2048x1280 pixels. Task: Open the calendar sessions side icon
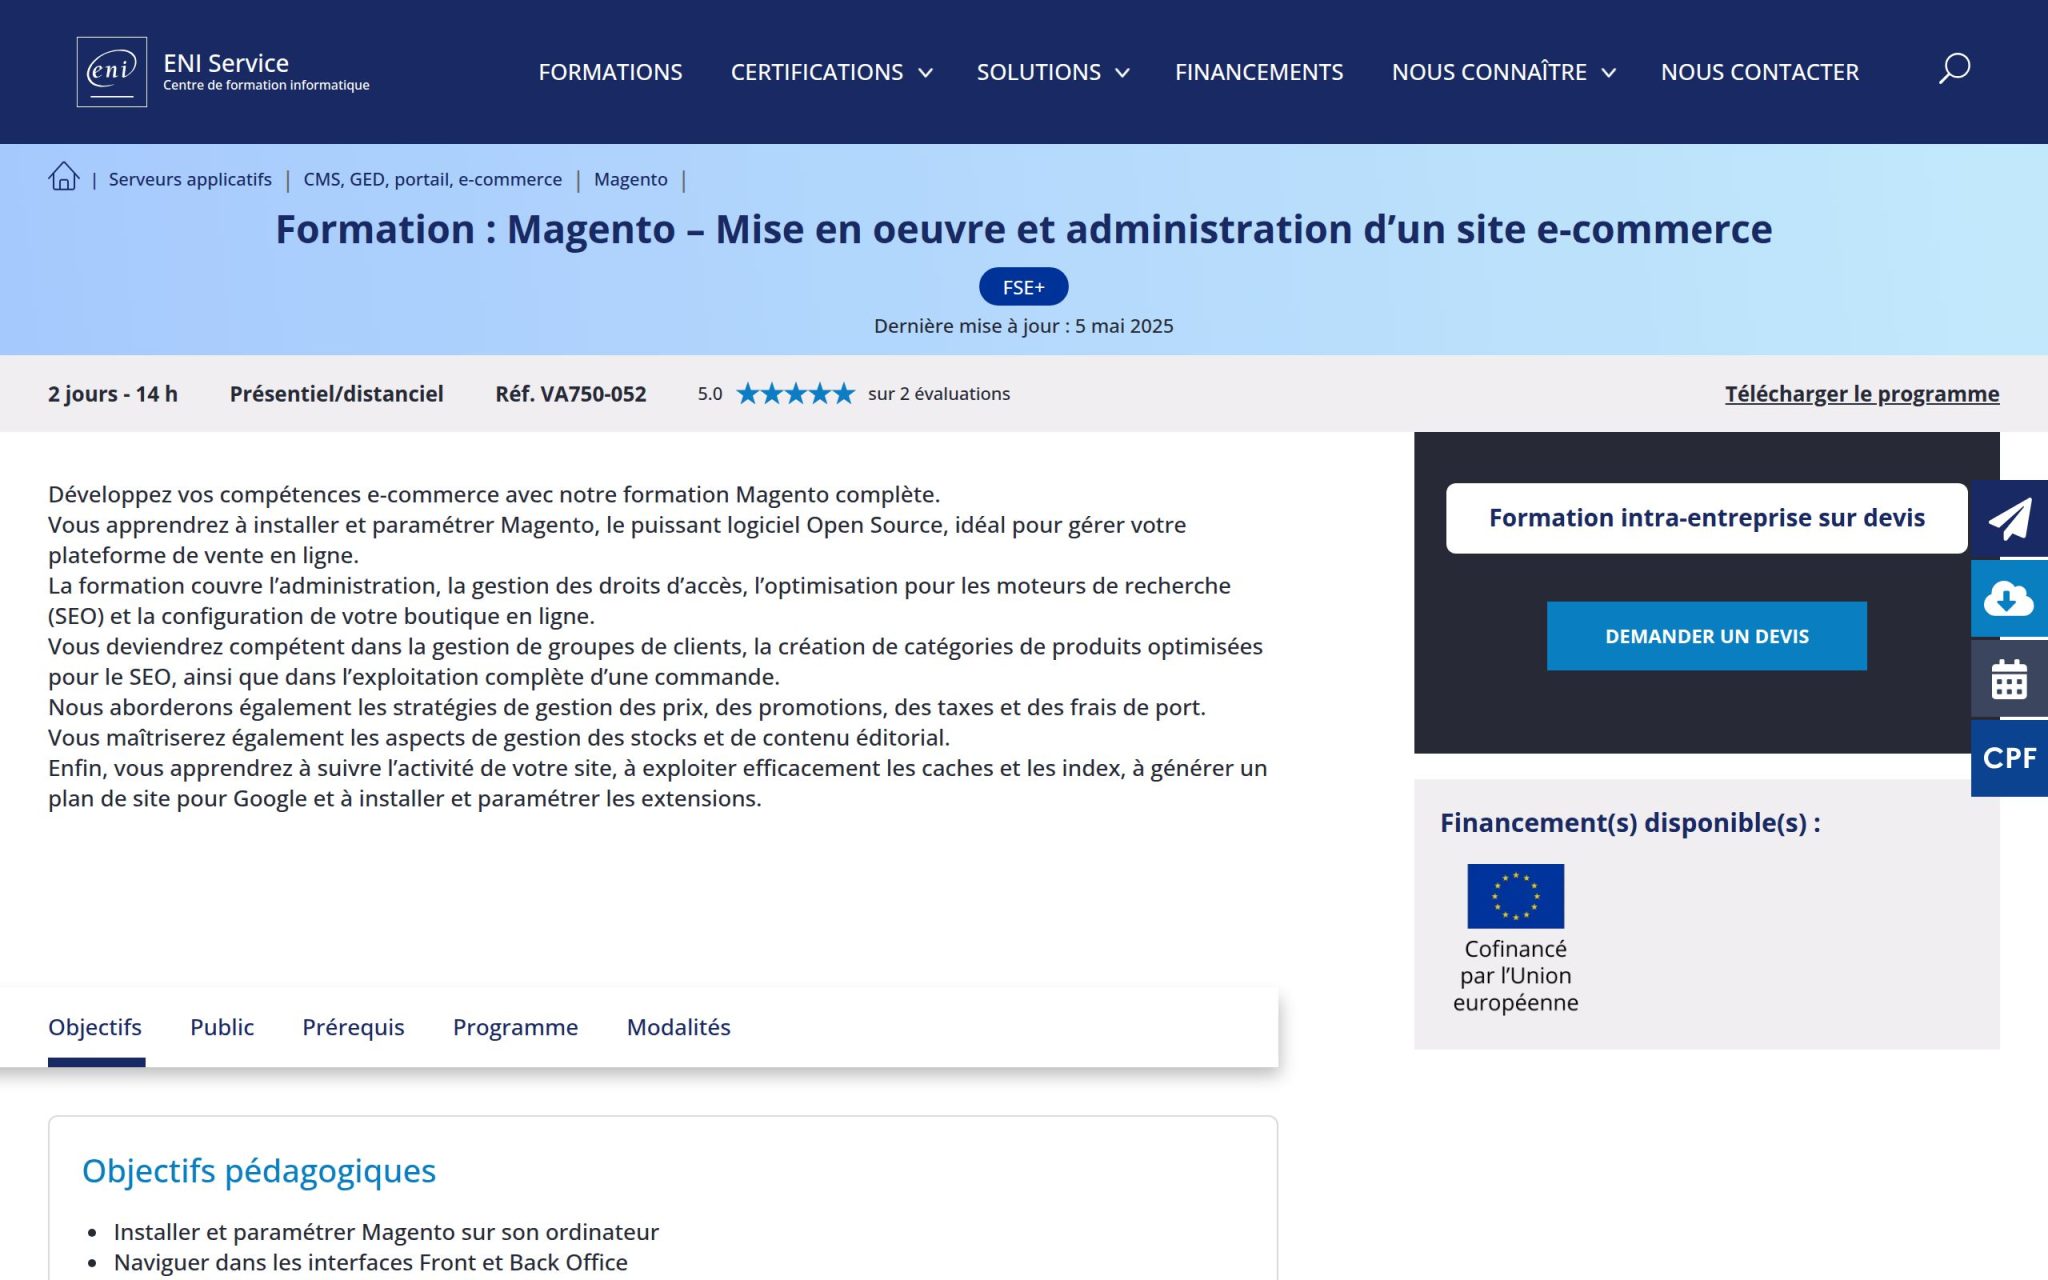coord(2009,678)
